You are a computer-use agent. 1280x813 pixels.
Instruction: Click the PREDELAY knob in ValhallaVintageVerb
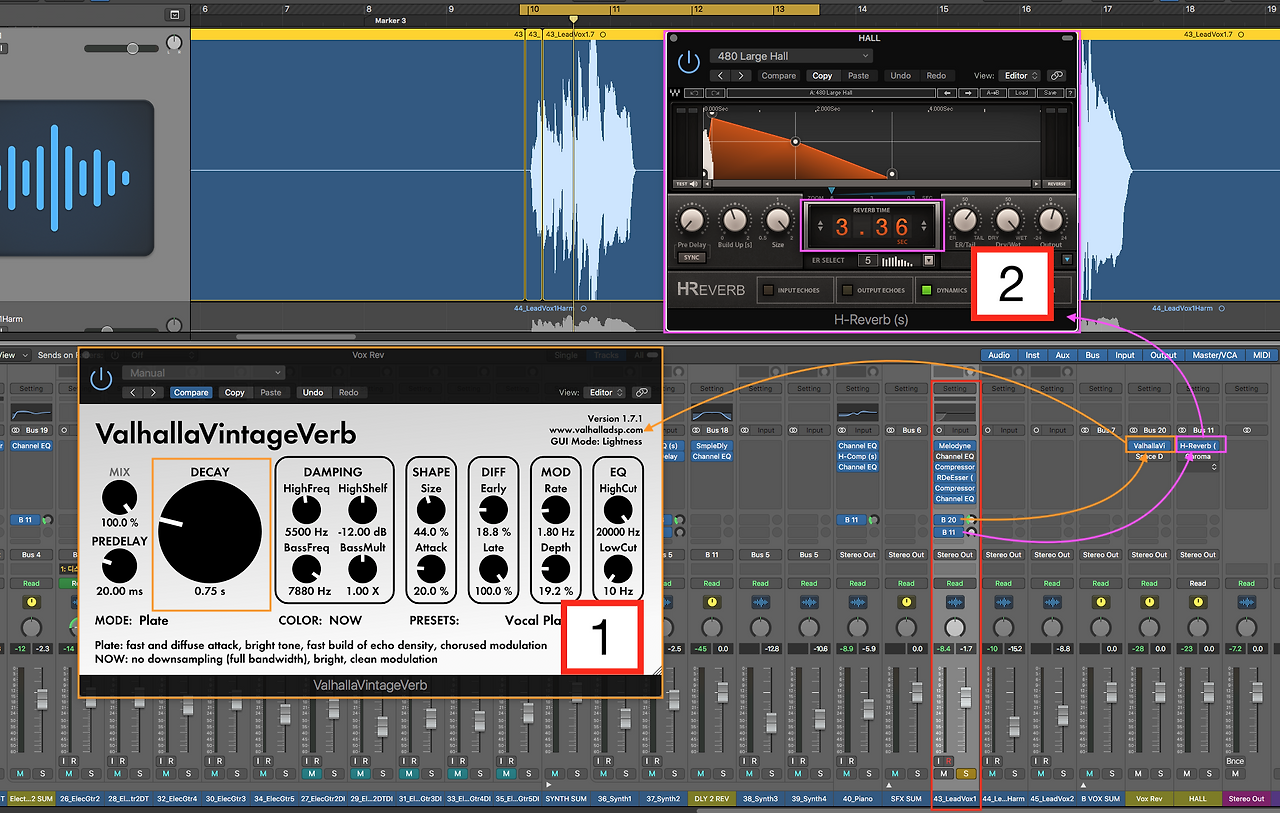point(119,567)
